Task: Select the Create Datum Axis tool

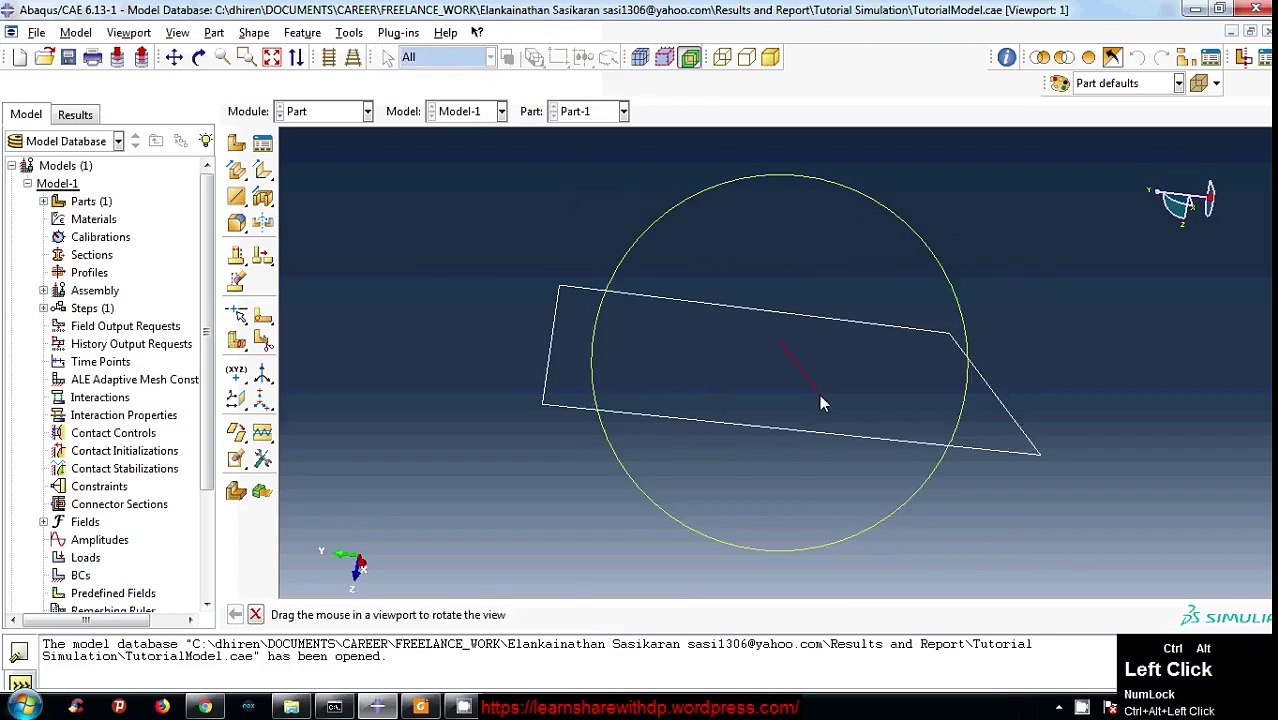Action: tap(262, 374)
